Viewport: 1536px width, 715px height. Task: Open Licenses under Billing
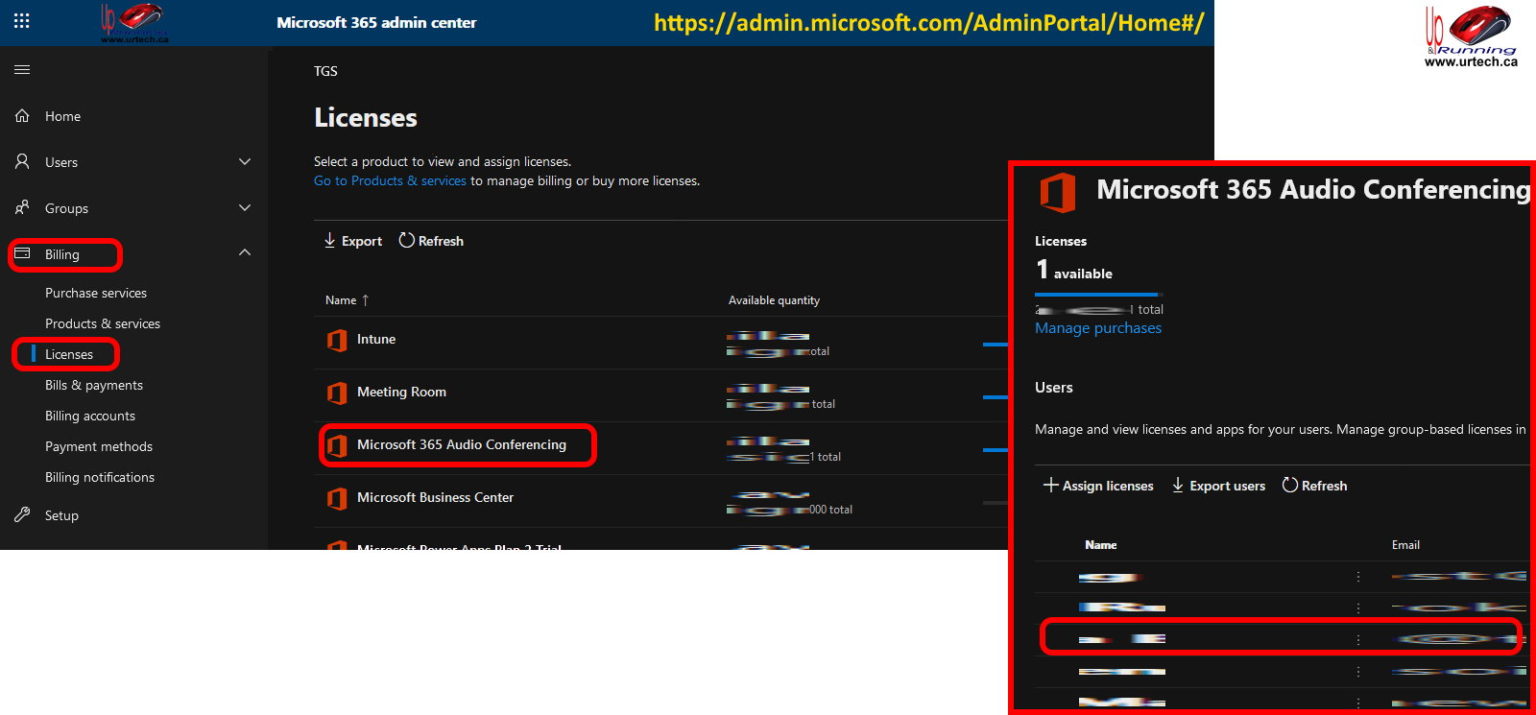[69, 354]
